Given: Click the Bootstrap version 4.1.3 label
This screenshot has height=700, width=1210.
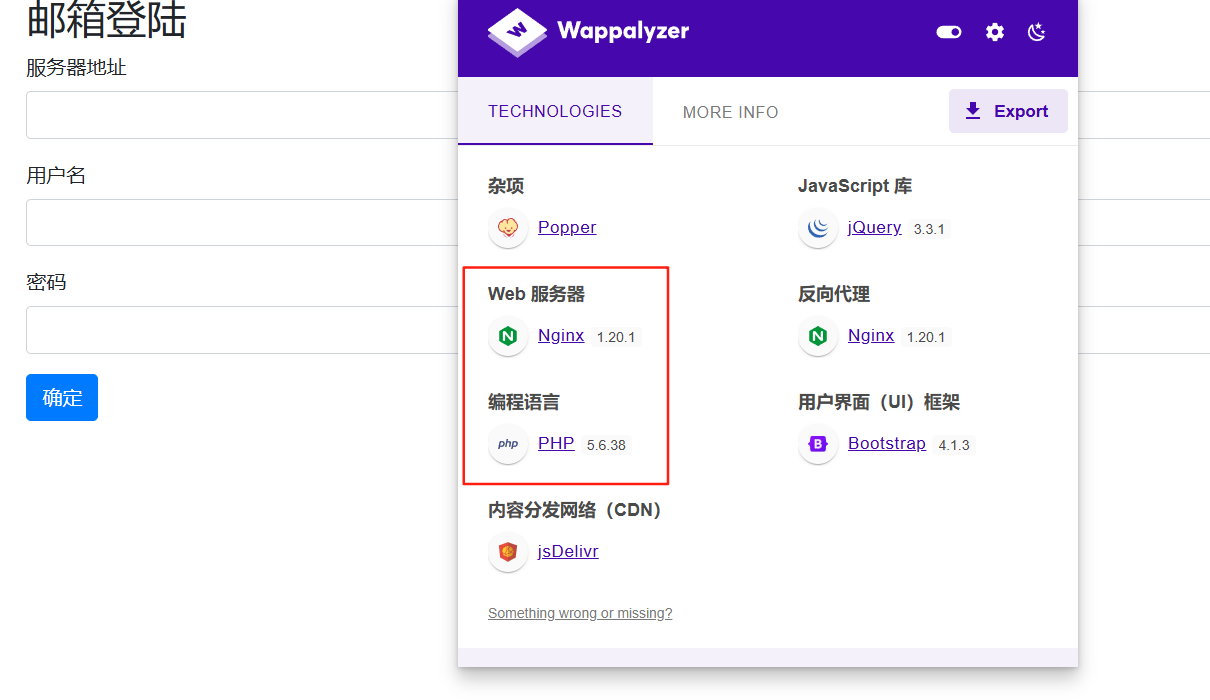Looking at the screenshot, I should pos(954,445).
